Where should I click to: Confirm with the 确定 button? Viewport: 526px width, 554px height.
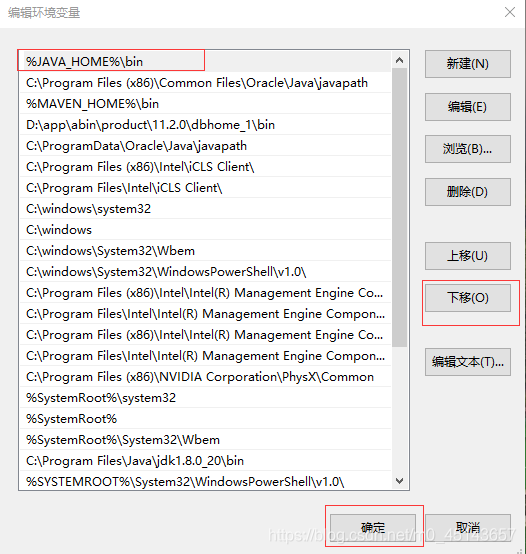373,528
